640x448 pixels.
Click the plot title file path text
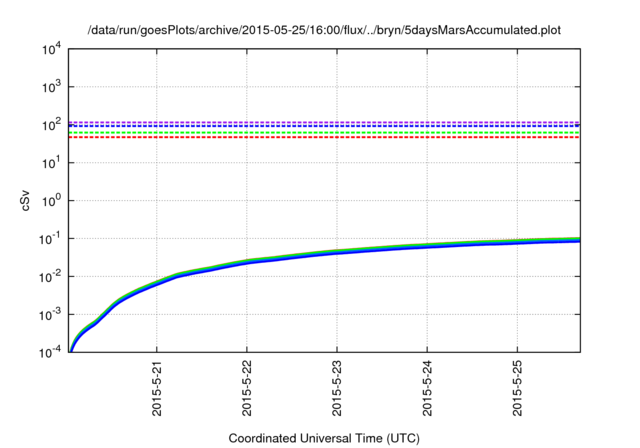(x=324, y=30)
